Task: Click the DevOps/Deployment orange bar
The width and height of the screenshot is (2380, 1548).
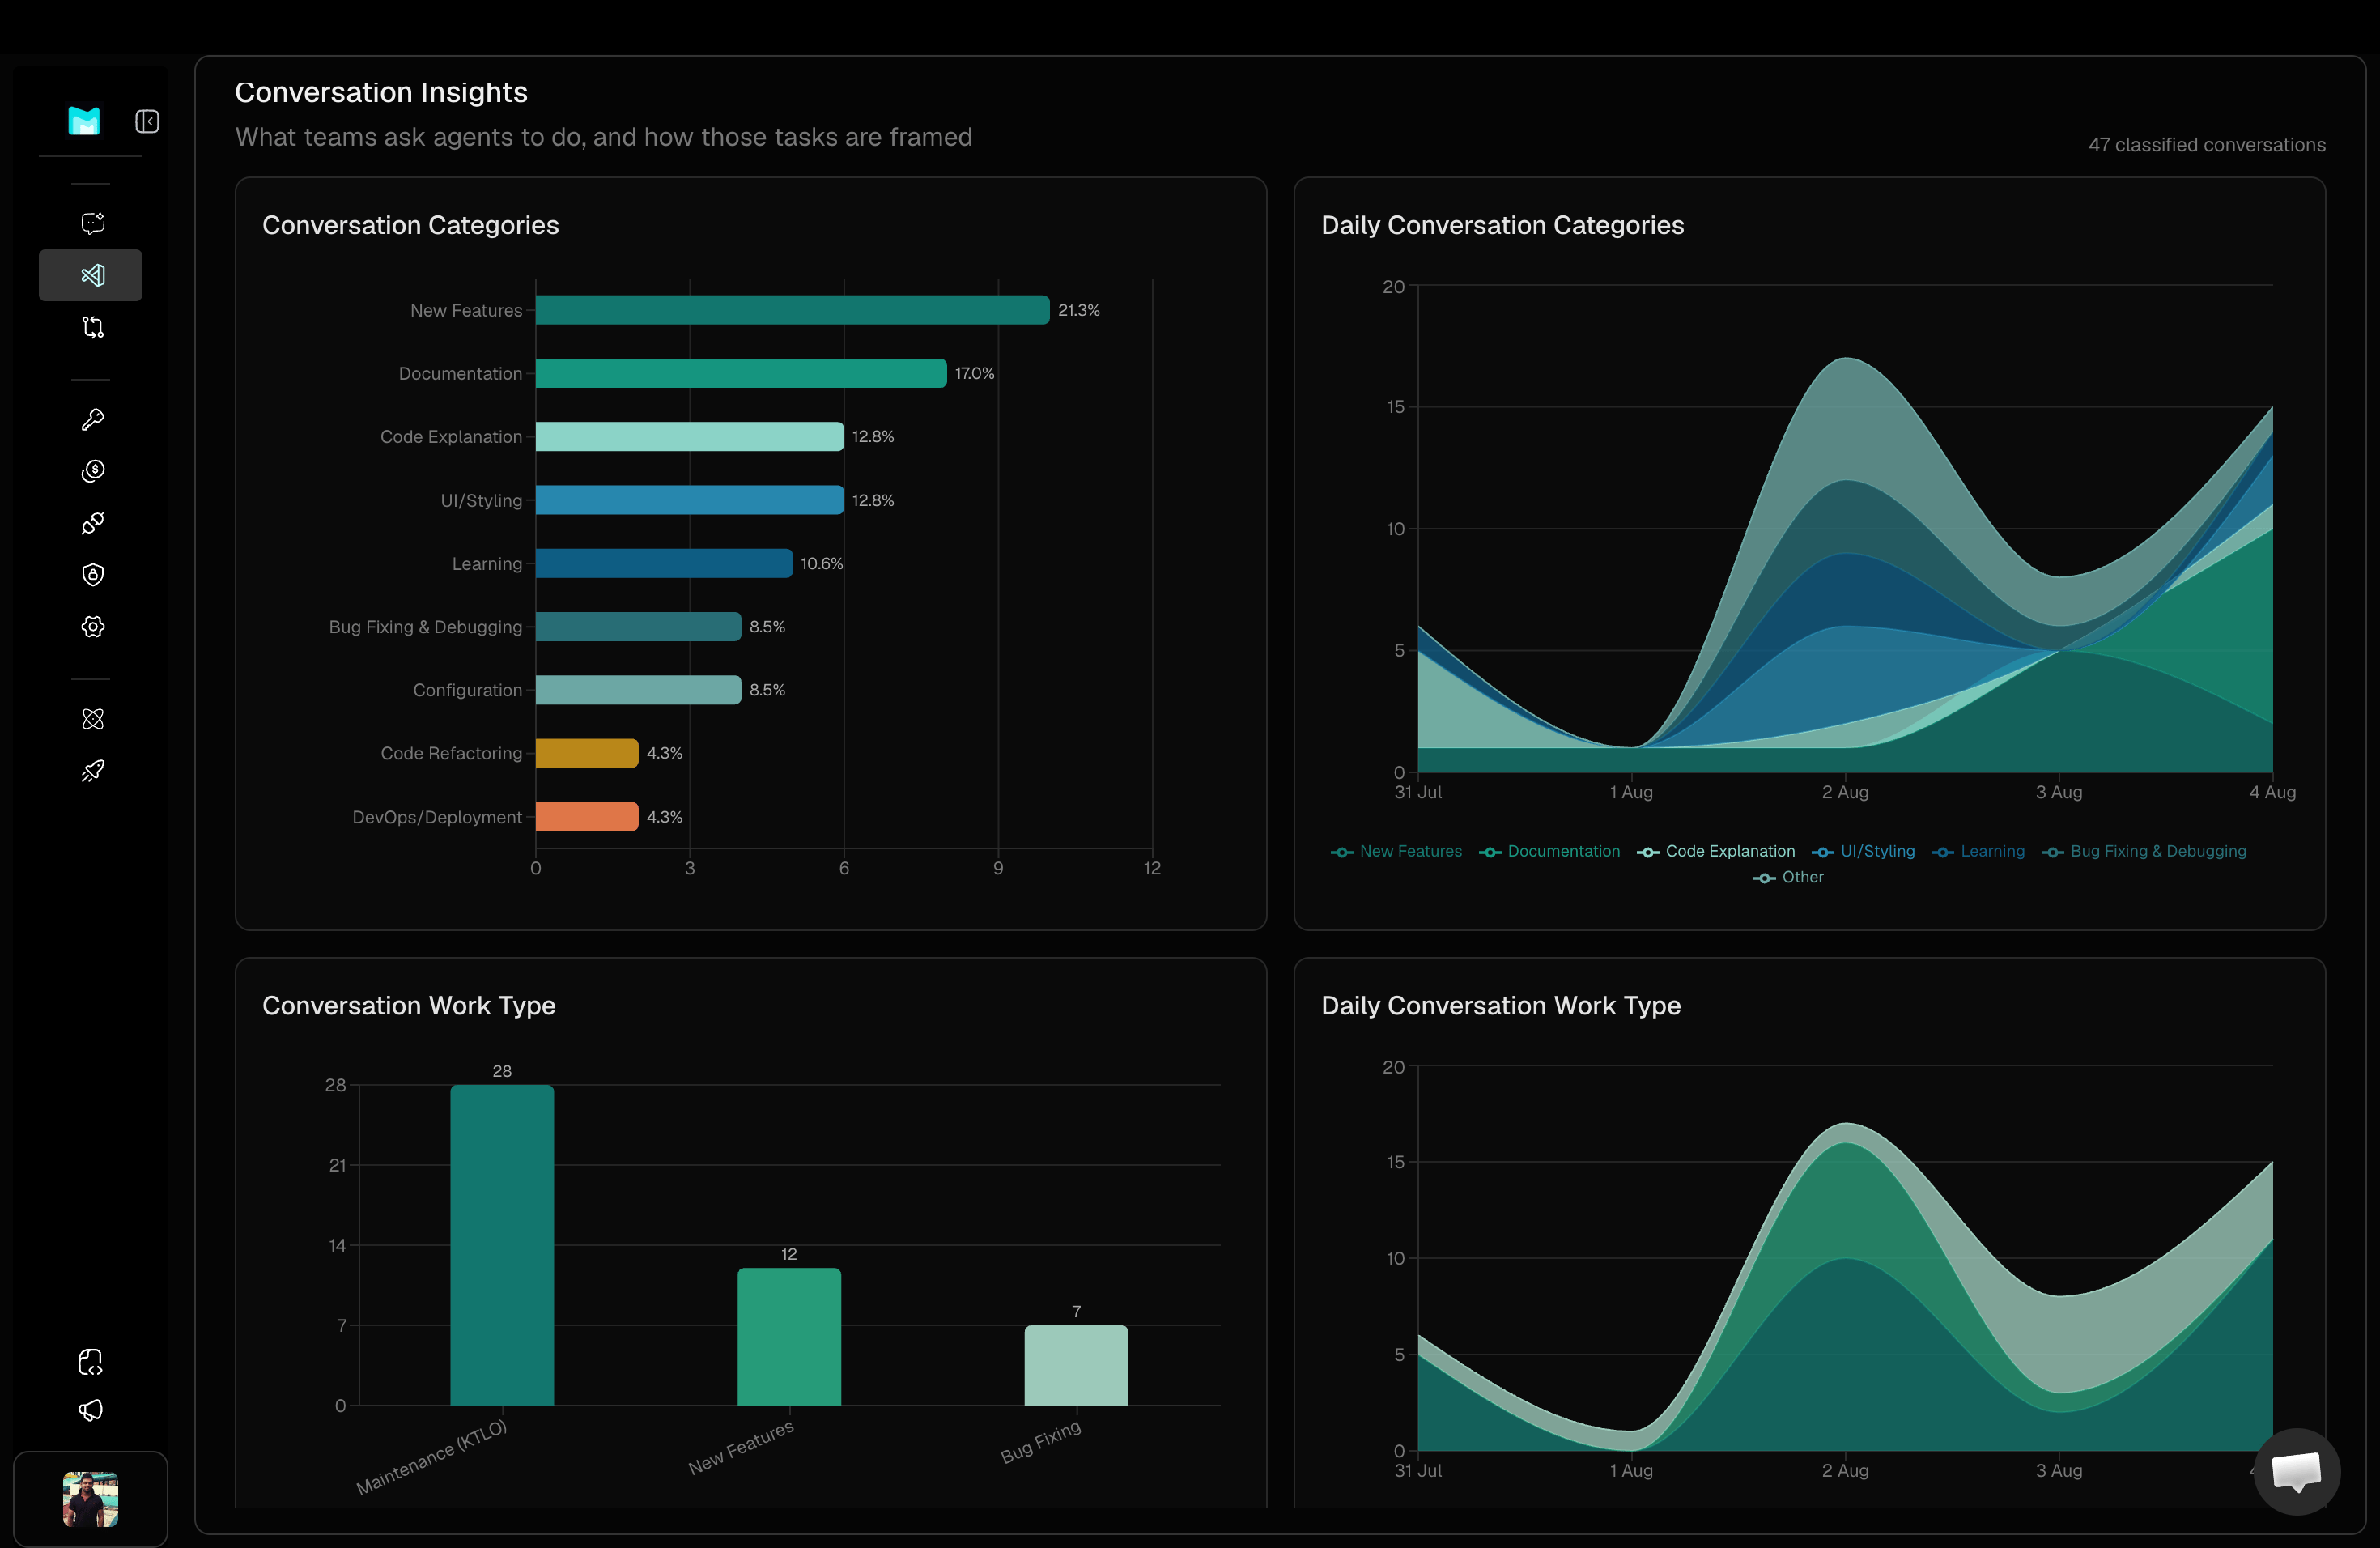Action: click(x=587, y=817)
